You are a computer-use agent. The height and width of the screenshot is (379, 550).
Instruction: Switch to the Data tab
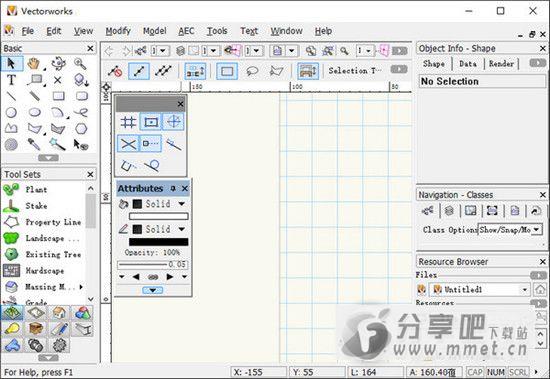click(468, 64)
